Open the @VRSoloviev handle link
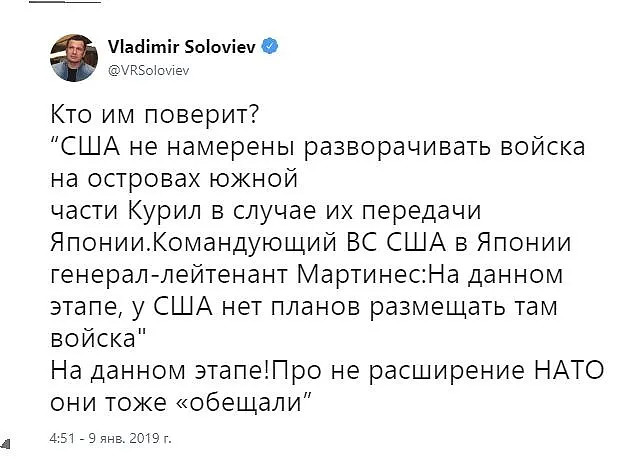The height and width of the screenshot is (459, 637). [149, 71]
